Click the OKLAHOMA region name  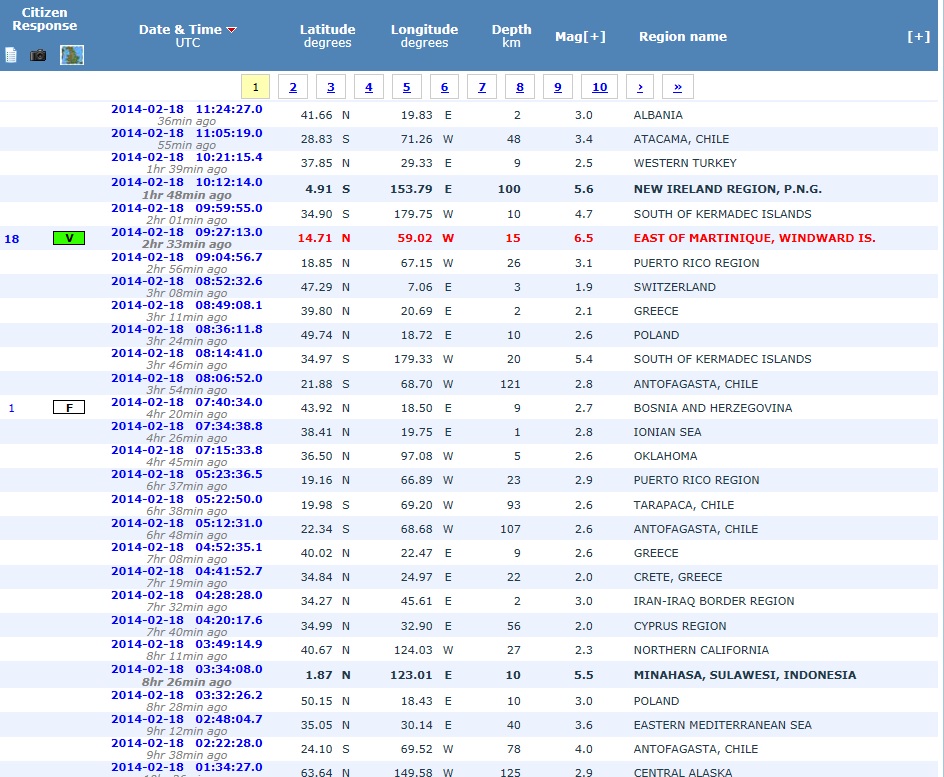point(665,456)
